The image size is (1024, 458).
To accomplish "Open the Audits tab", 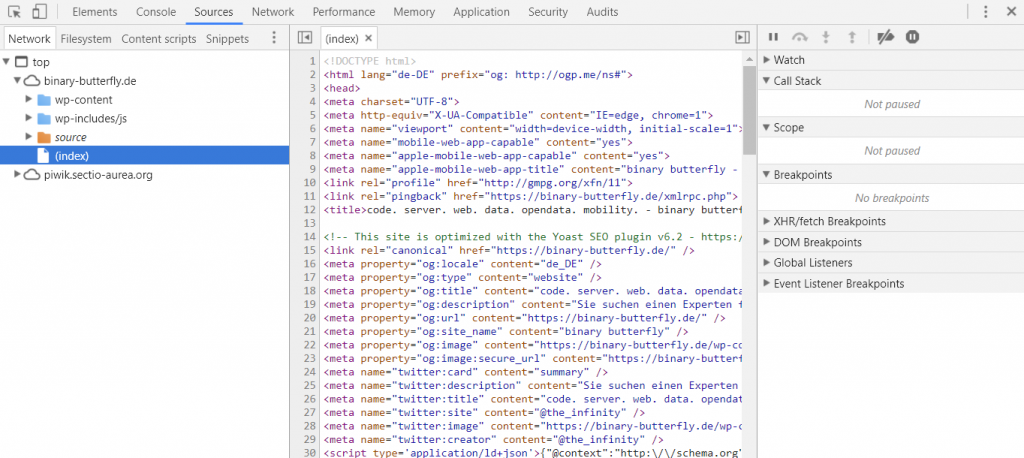I will click(x=602, y=12).
